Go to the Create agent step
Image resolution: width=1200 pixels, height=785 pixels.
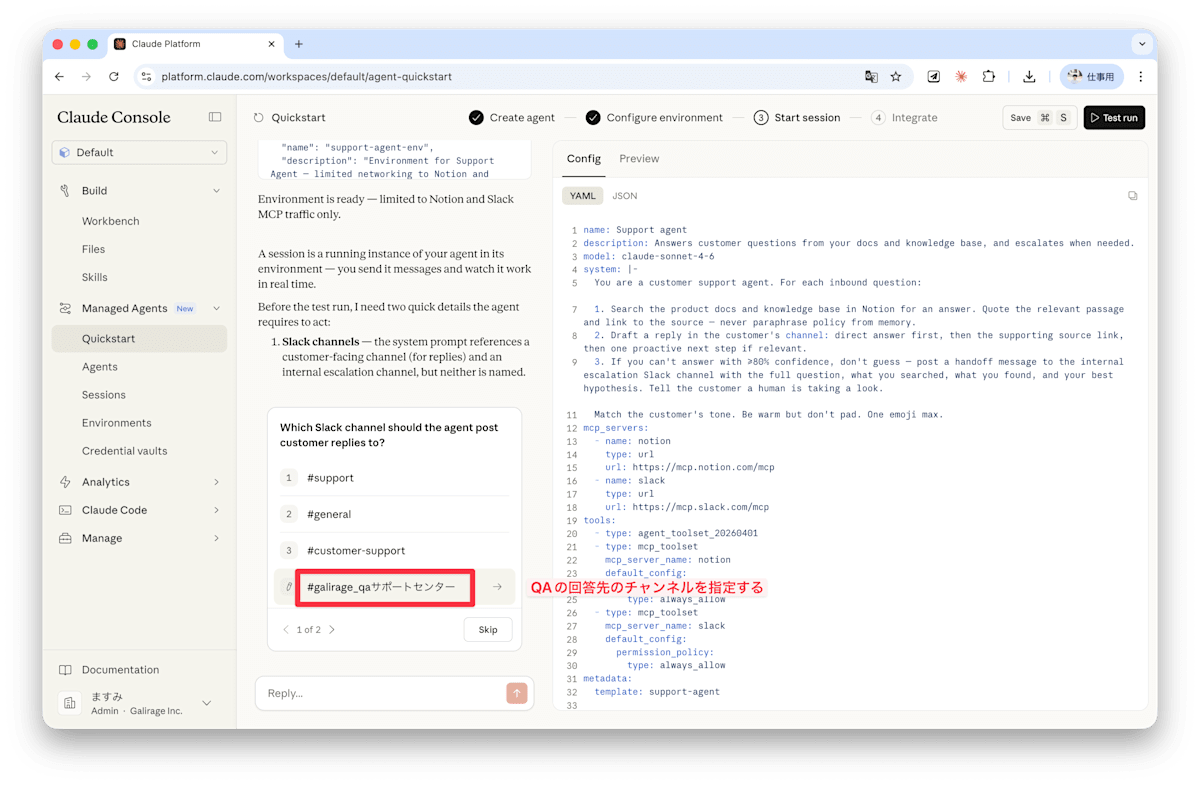coord(512,117)
